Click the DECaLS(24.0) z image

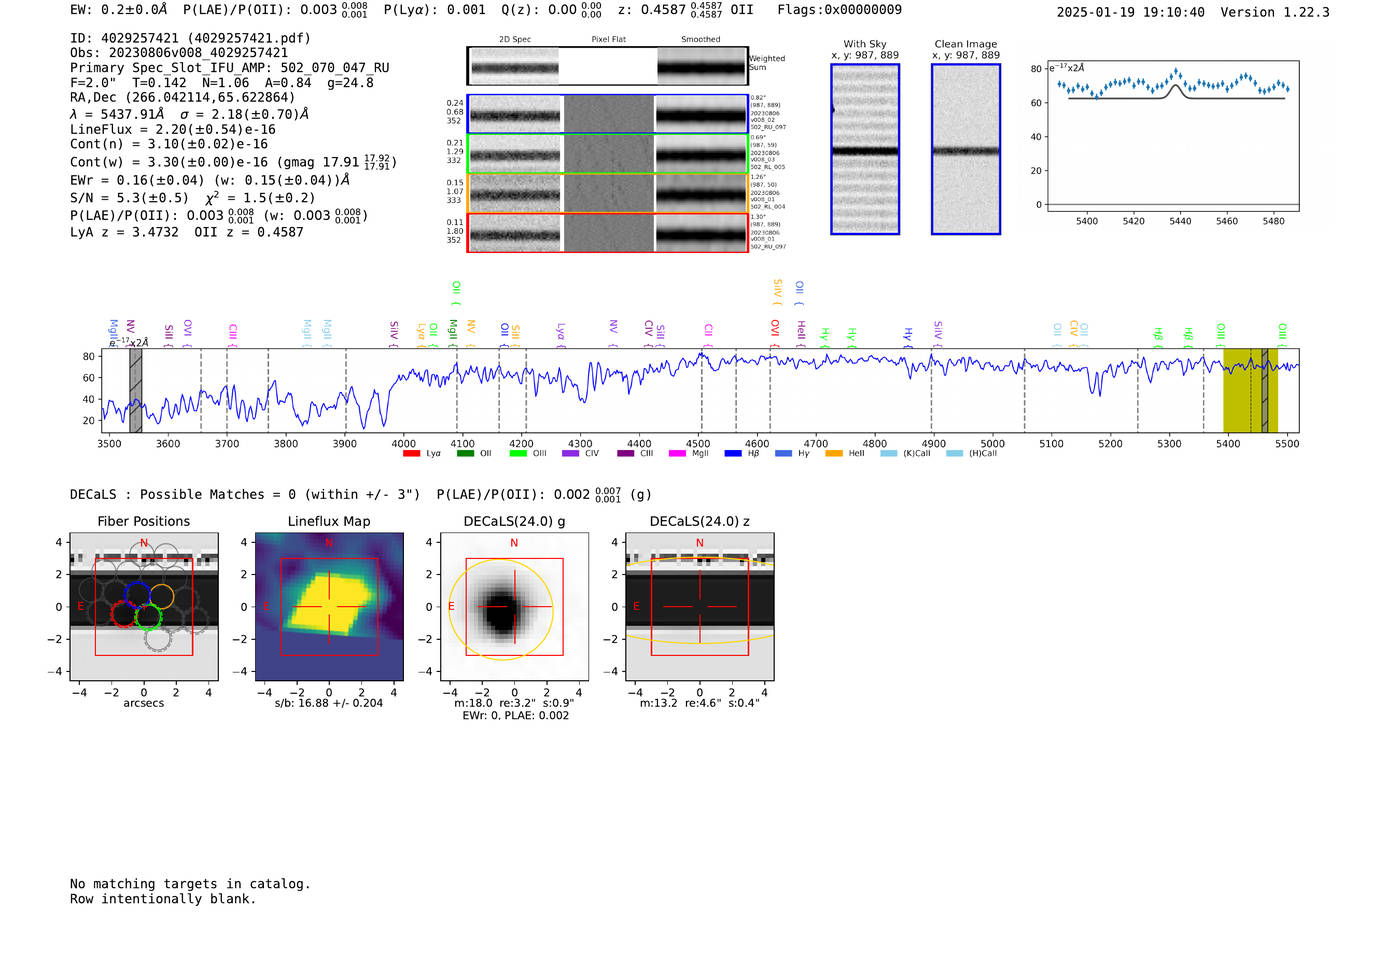(700, 606)
